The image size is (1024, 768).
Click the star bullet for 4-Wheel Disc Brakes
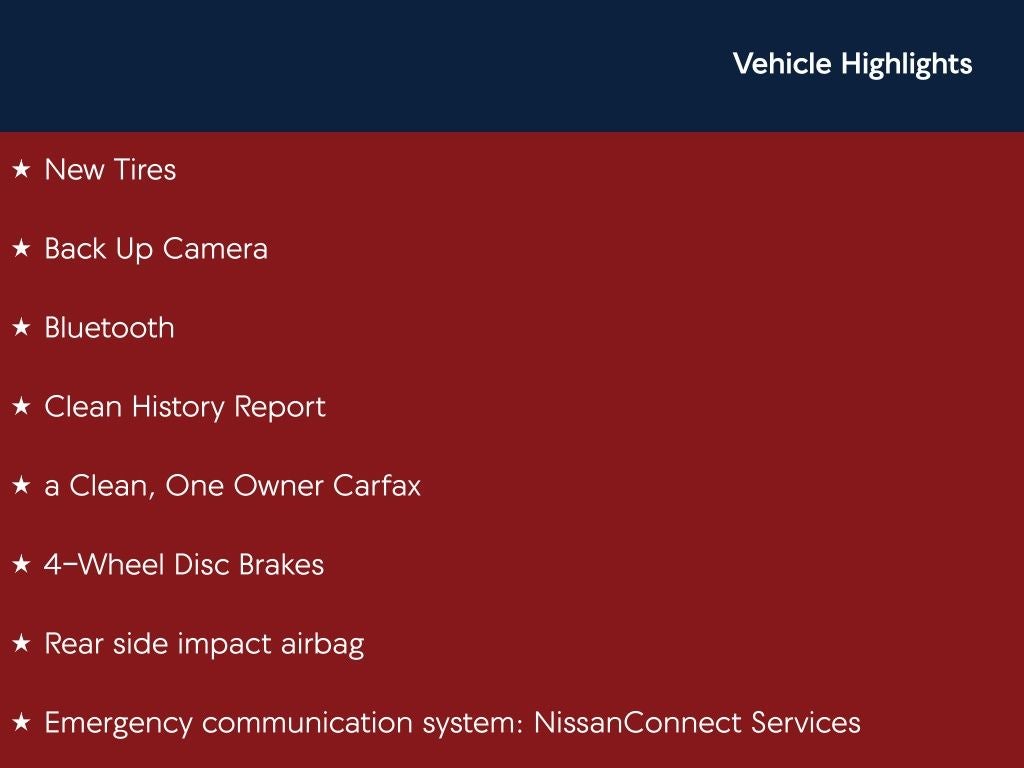[21, 565]
